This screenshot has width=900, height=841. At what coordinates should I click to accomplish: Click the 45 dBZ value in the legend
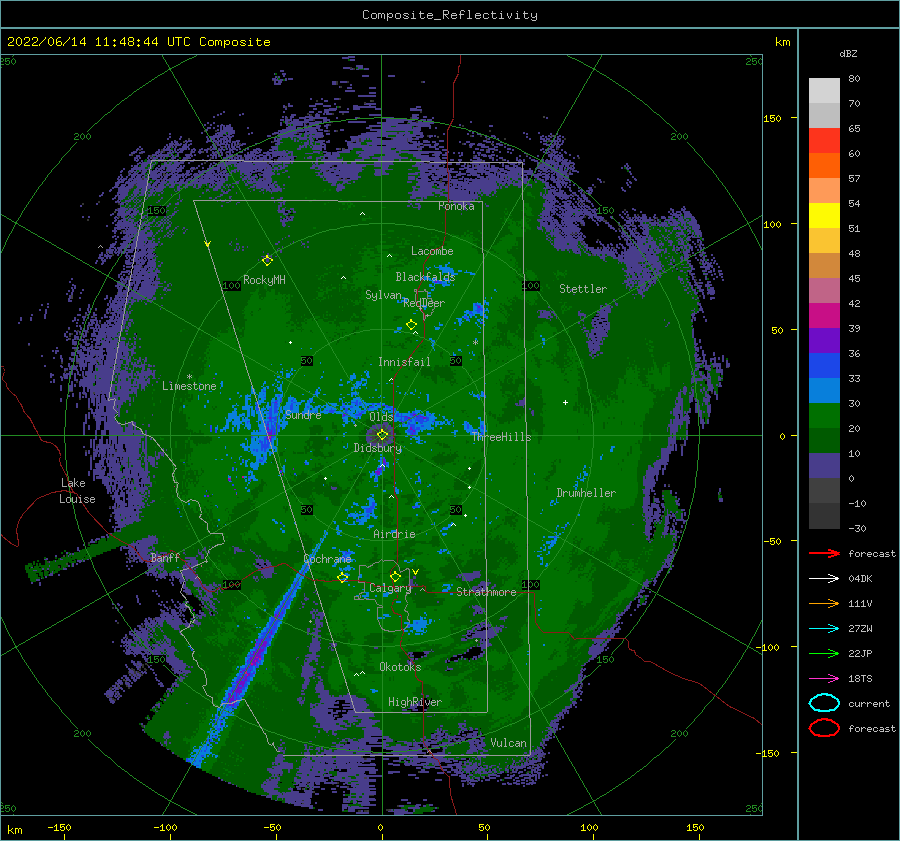[854, 278]
